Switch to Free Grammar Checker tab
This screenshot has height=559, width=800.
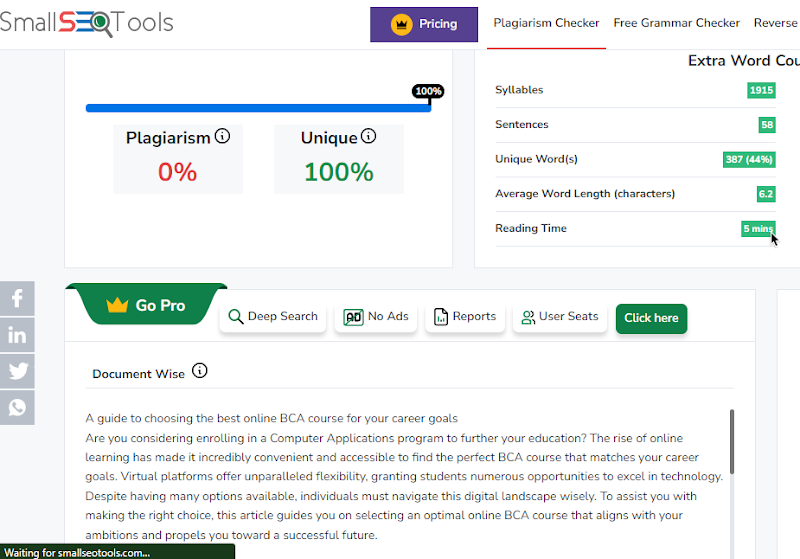tap(677, 23)
